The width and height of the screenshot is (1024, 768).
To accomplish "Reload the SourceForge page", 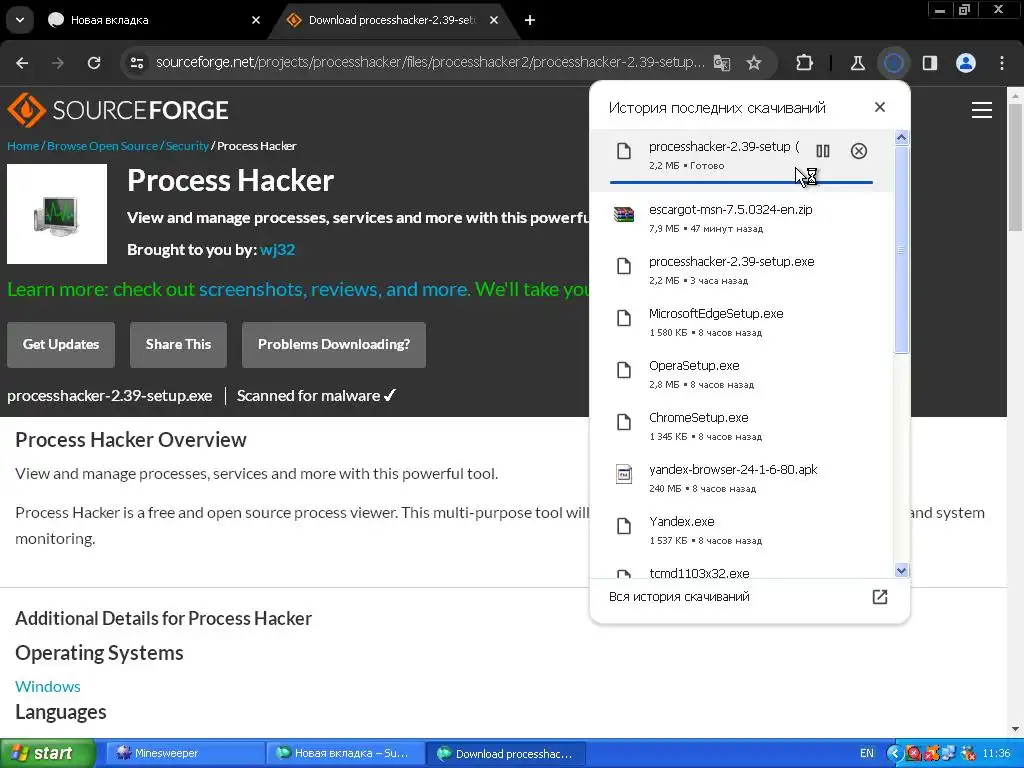I will (94, 63).
